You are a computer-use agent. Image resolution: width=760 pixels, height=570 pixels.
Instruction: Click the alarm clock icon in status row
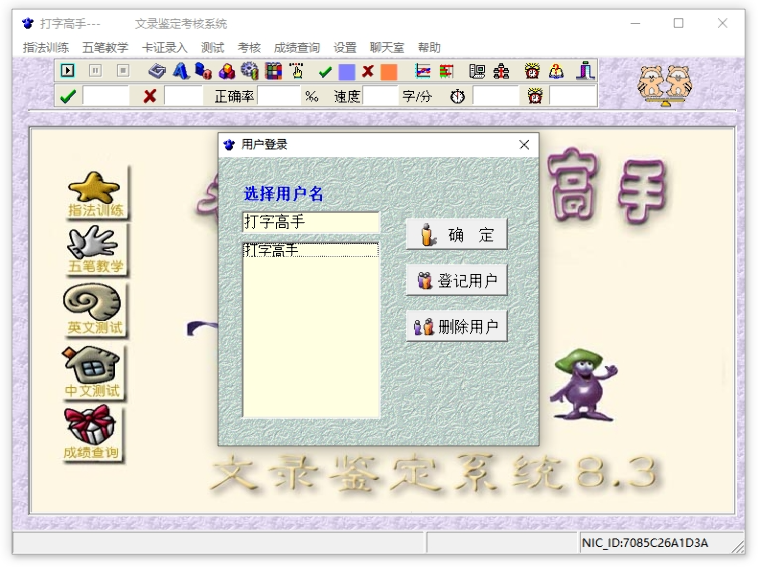point(535,96)
